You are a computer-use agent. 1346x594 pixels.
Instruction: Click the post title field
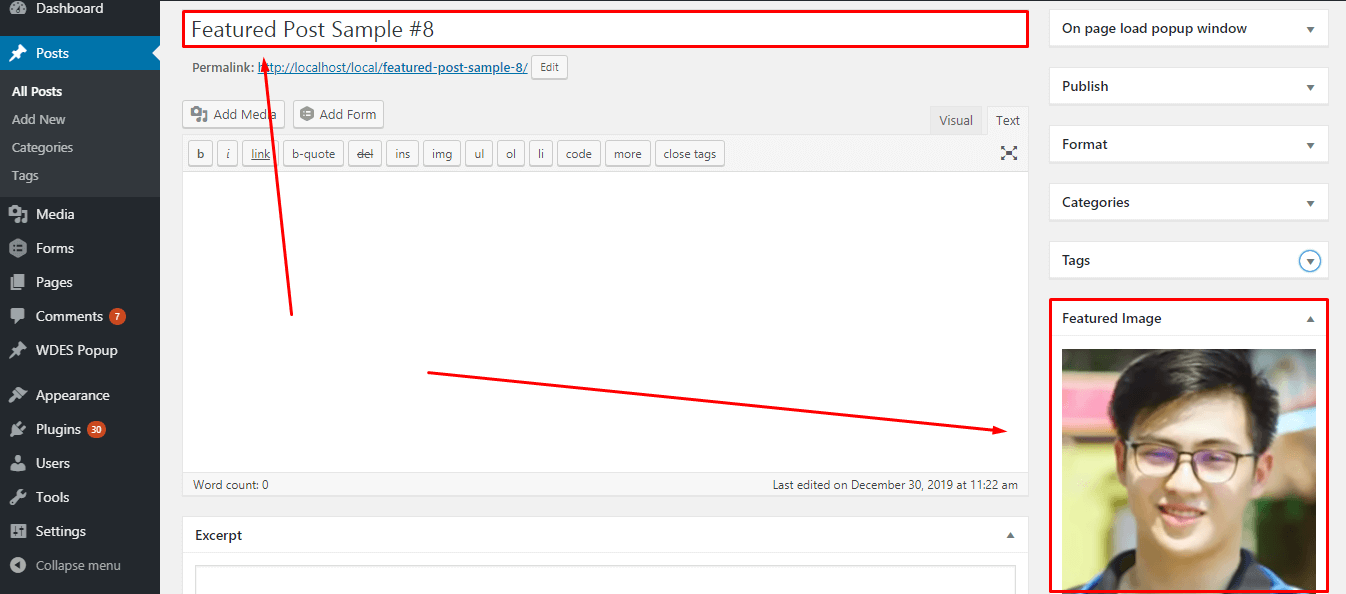605,29
